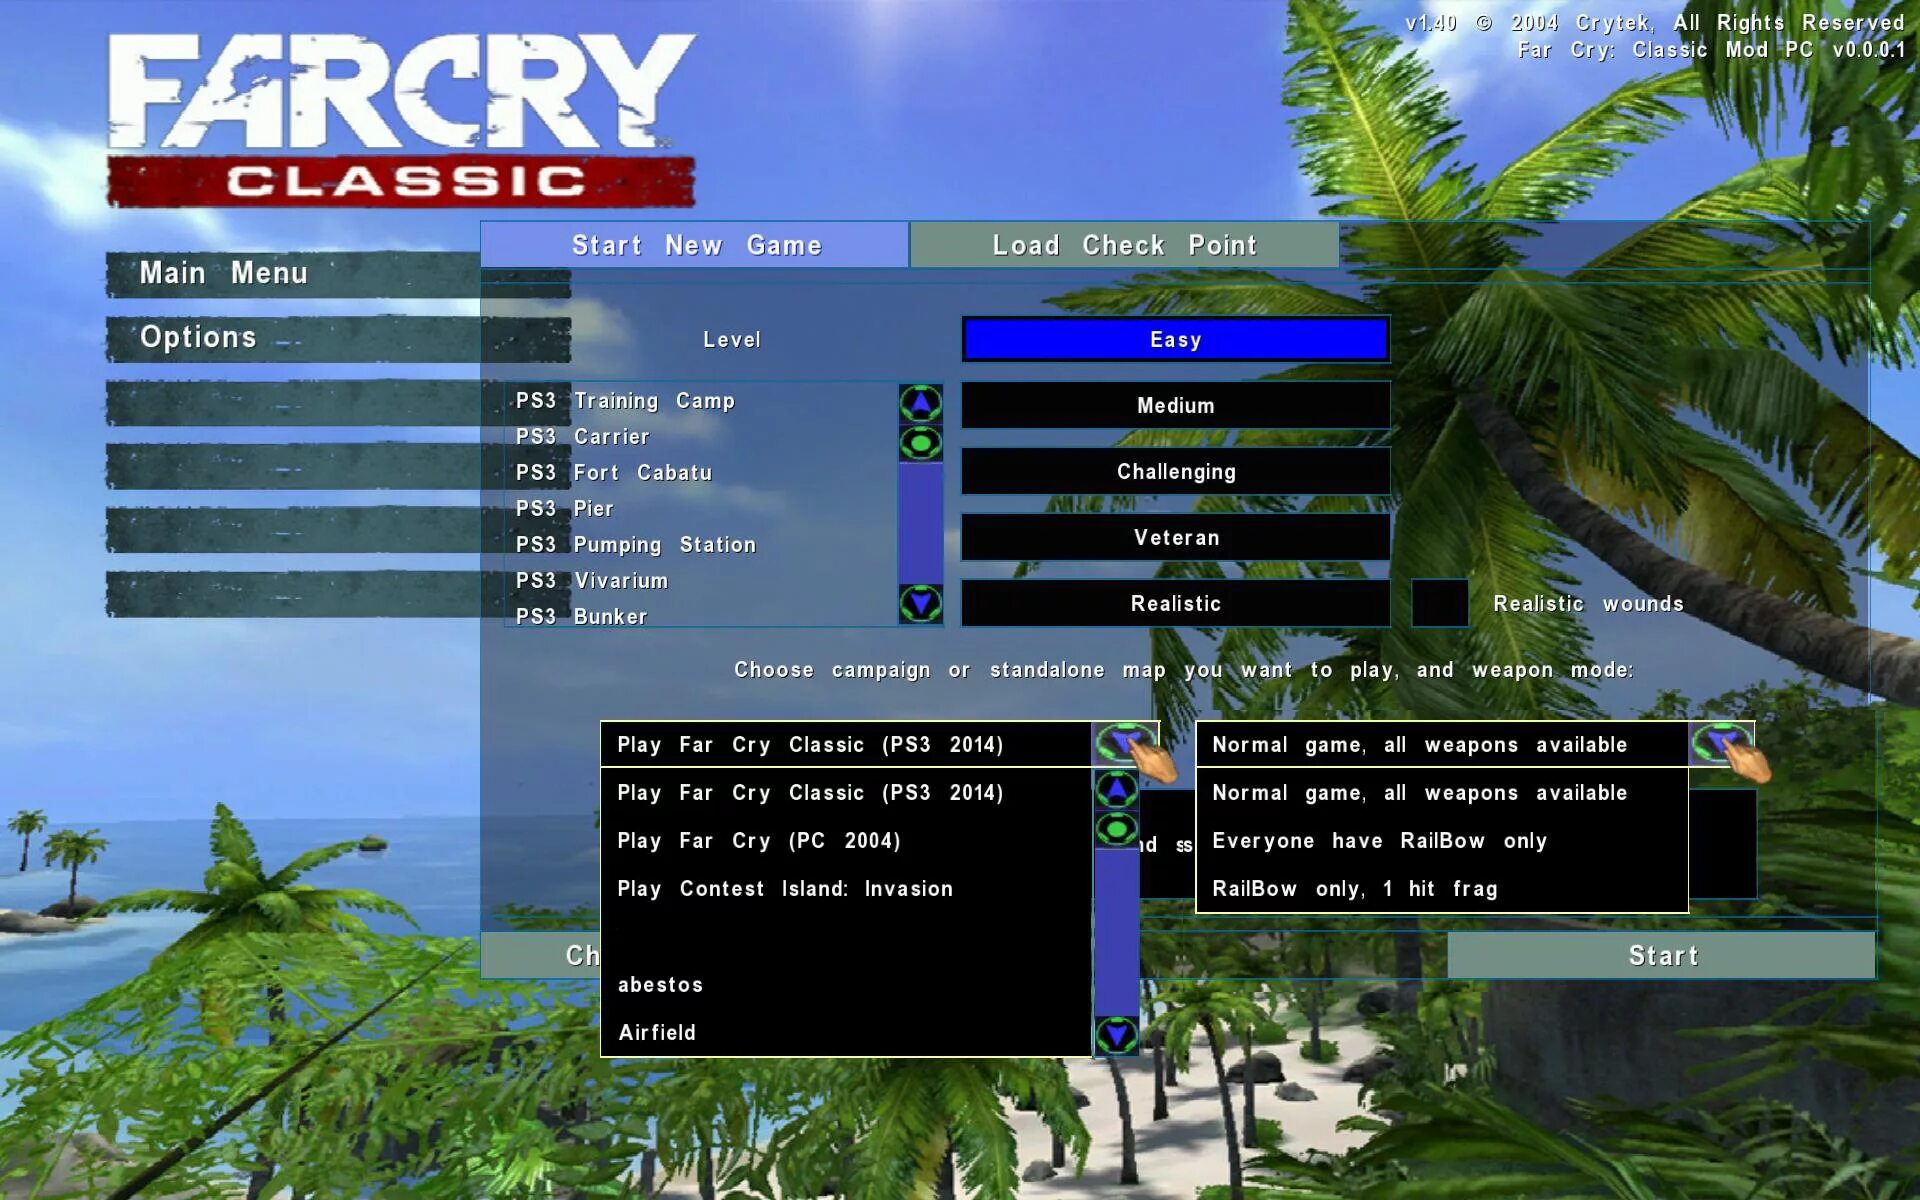Image resolution: width=1920 pixels, height=1200 pixels.
Task: Select Play Contest Island Invasion
Action: (x=784, y=889)
